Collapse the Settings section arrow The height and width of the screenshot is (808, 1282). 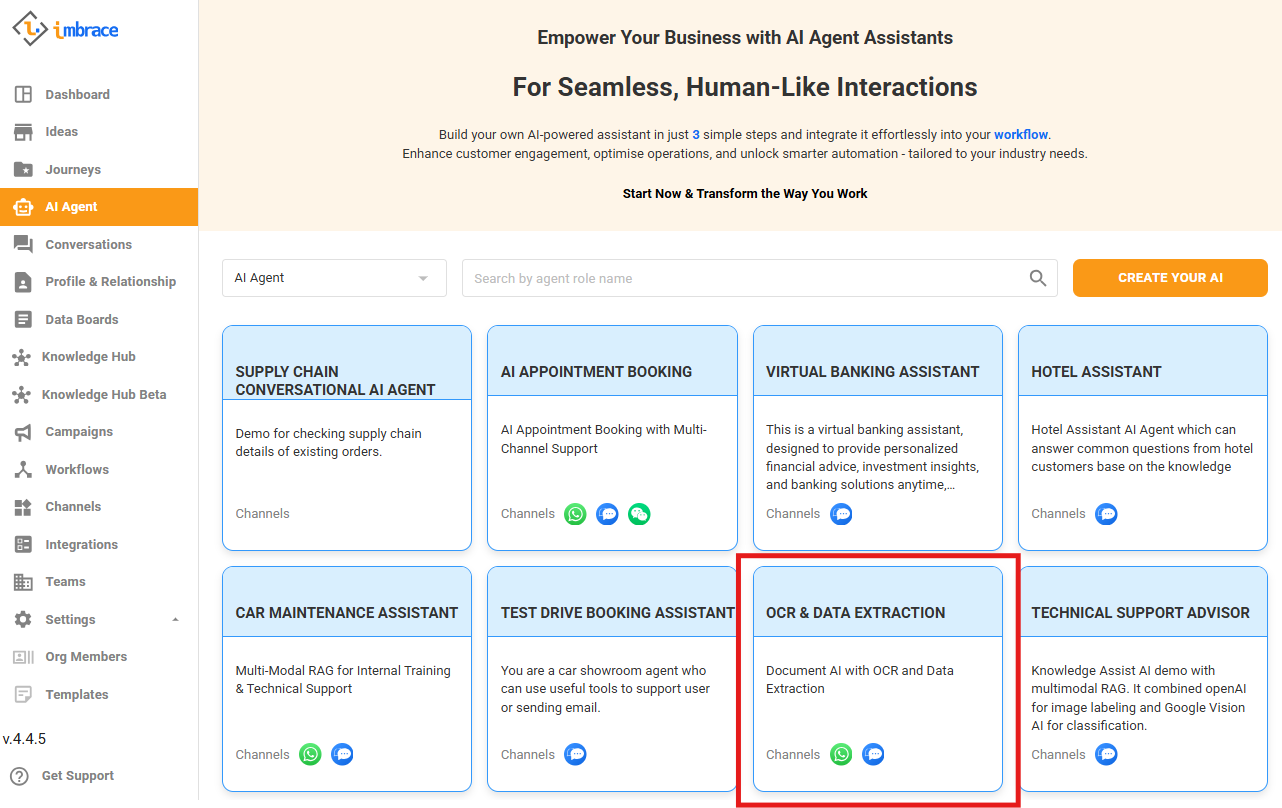coord(175,620)
